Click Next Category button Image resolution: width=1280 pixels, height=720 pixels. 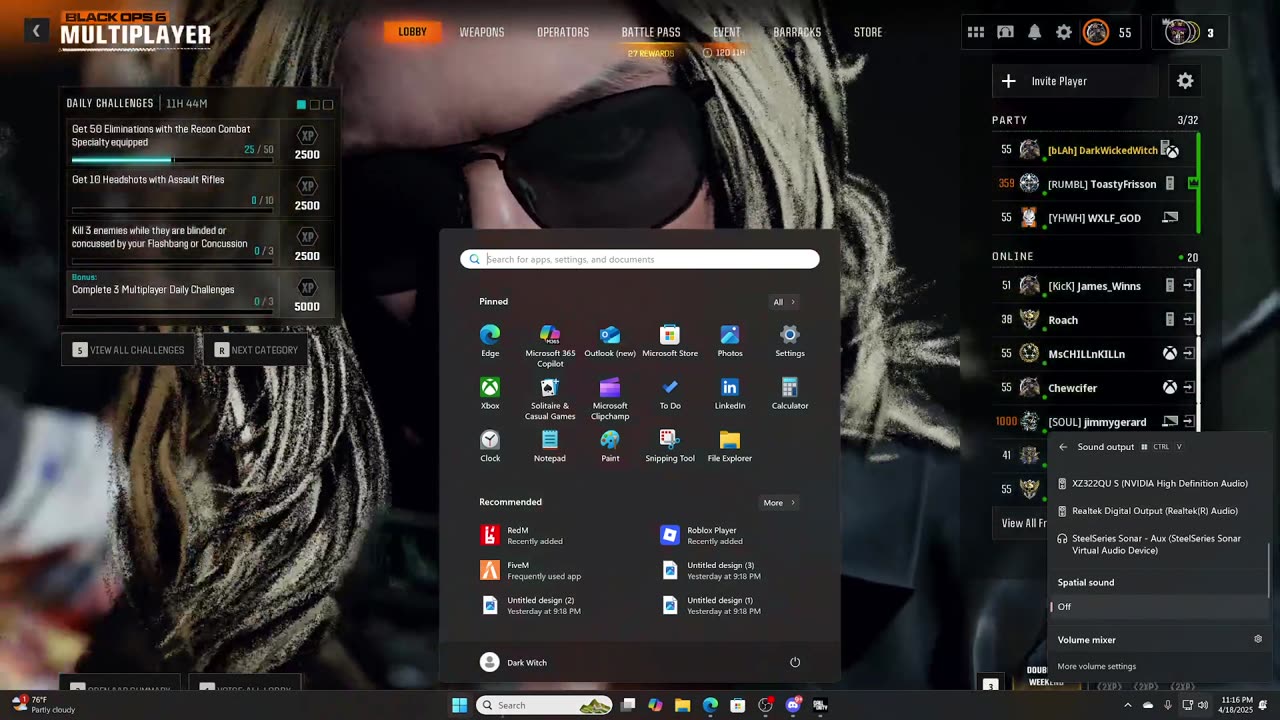coord(257,350)
